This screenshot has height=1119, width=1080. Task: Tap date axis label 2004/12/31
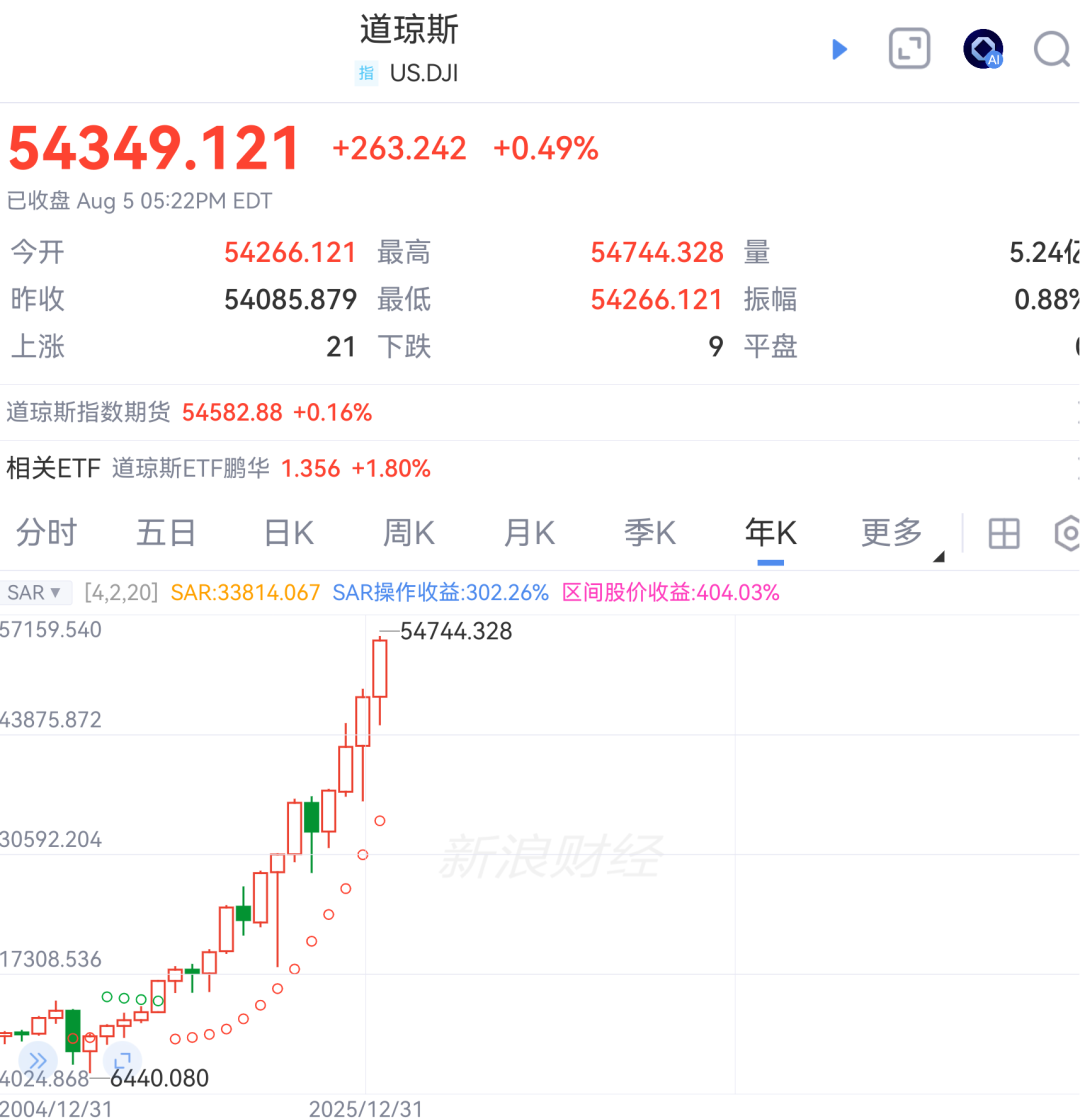(56, 1108)
